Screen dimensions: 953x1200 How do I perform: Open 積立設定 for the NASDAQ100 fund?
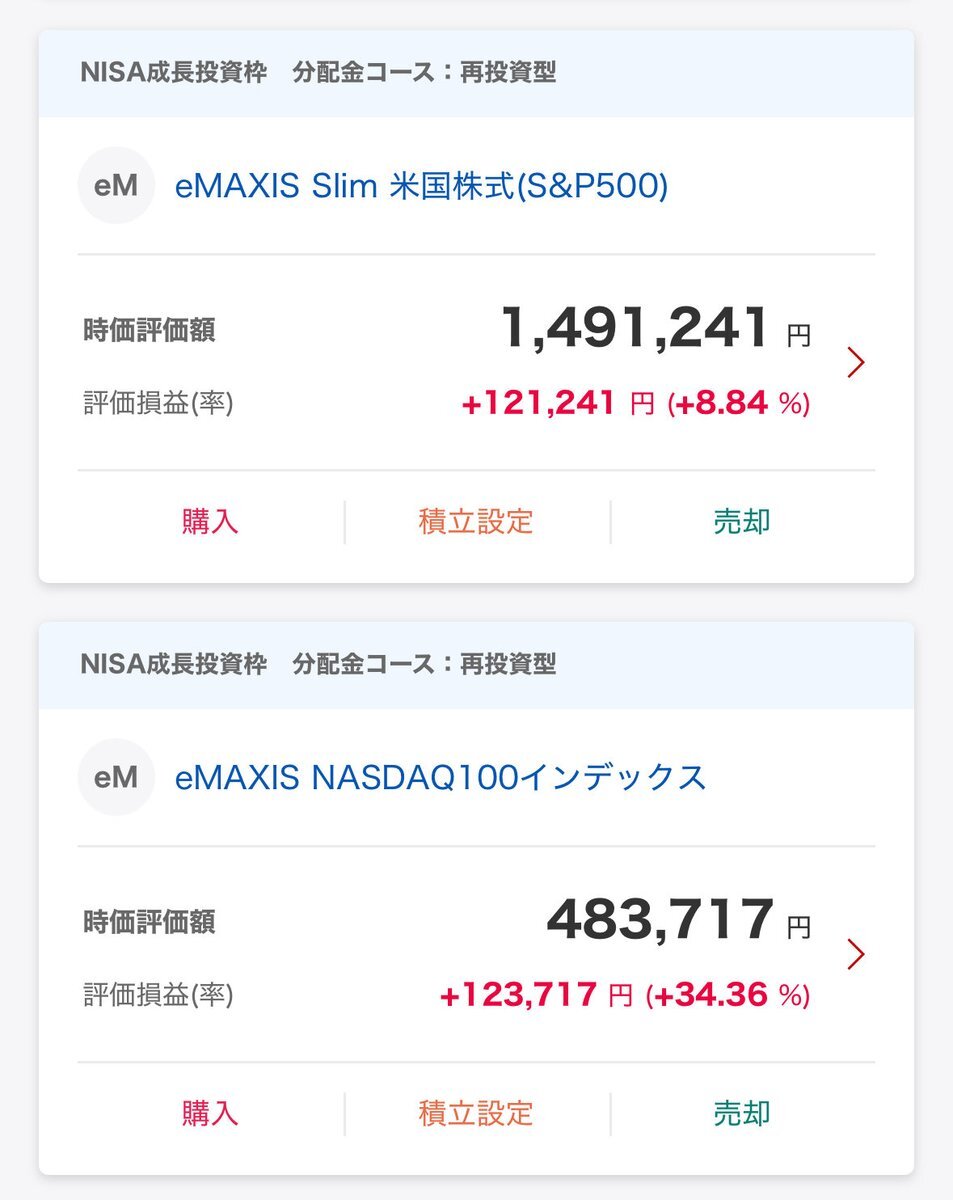[476, 1113]
